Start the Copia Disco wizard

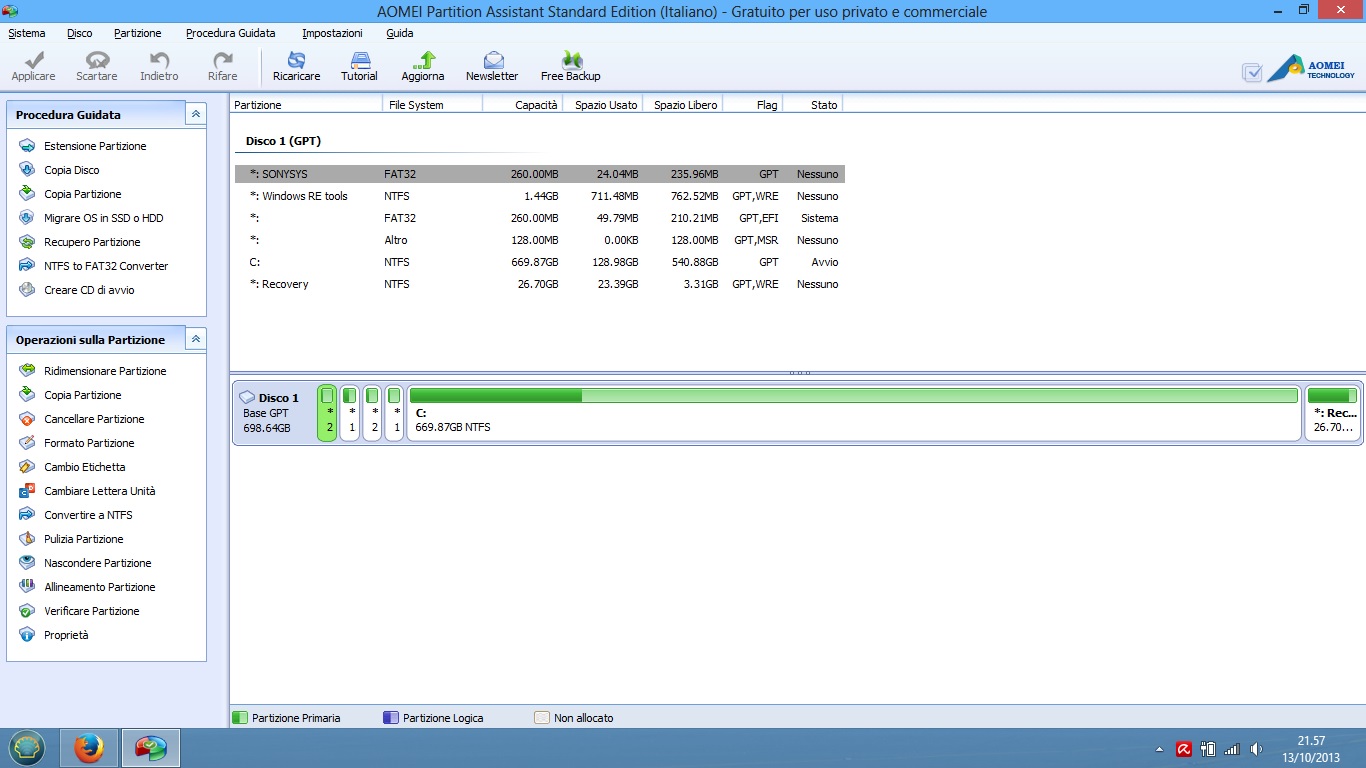(72, 170)
